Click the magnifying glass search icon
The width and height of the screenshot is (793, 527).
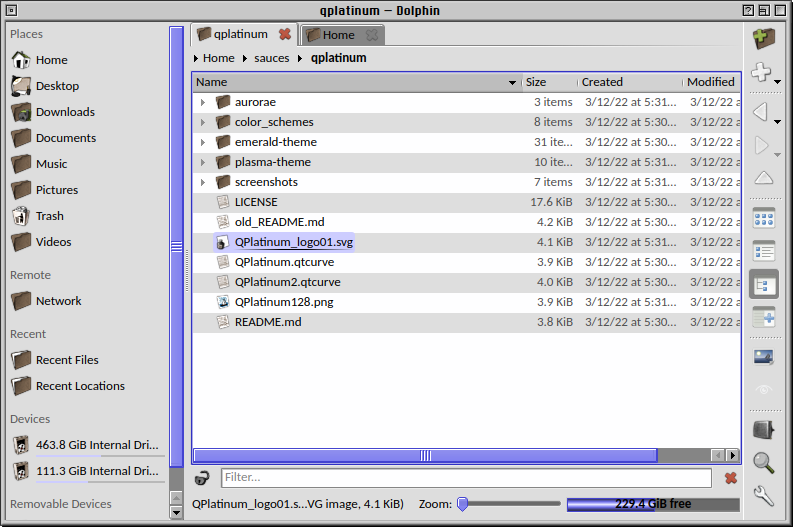pyautogui.click(x=764, y=462)
